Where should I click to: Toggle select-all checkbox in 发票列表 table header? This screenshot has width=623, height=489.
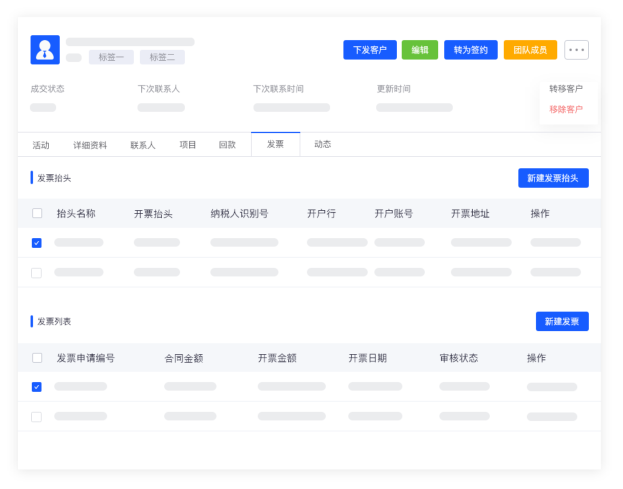pos(37,358)
